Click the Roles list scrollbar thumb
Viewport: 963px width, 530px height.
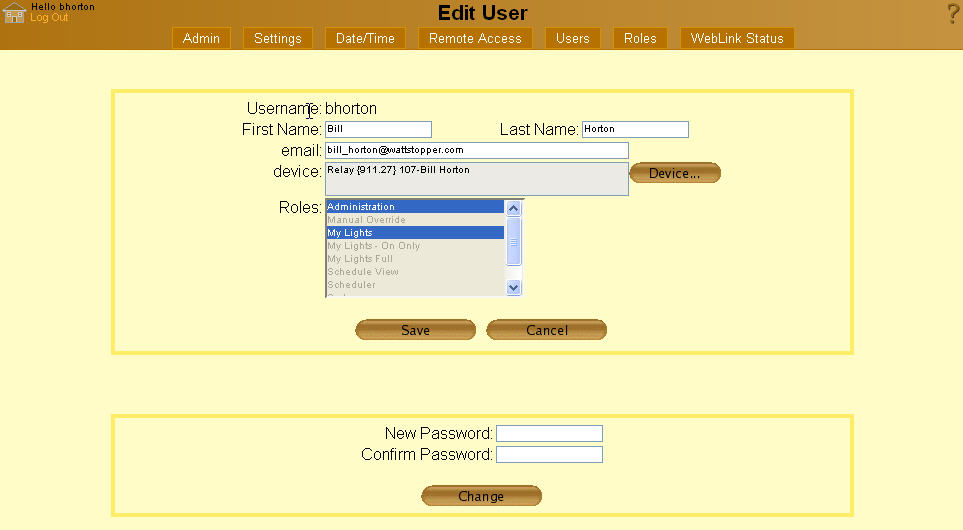(x=513, y=241)
